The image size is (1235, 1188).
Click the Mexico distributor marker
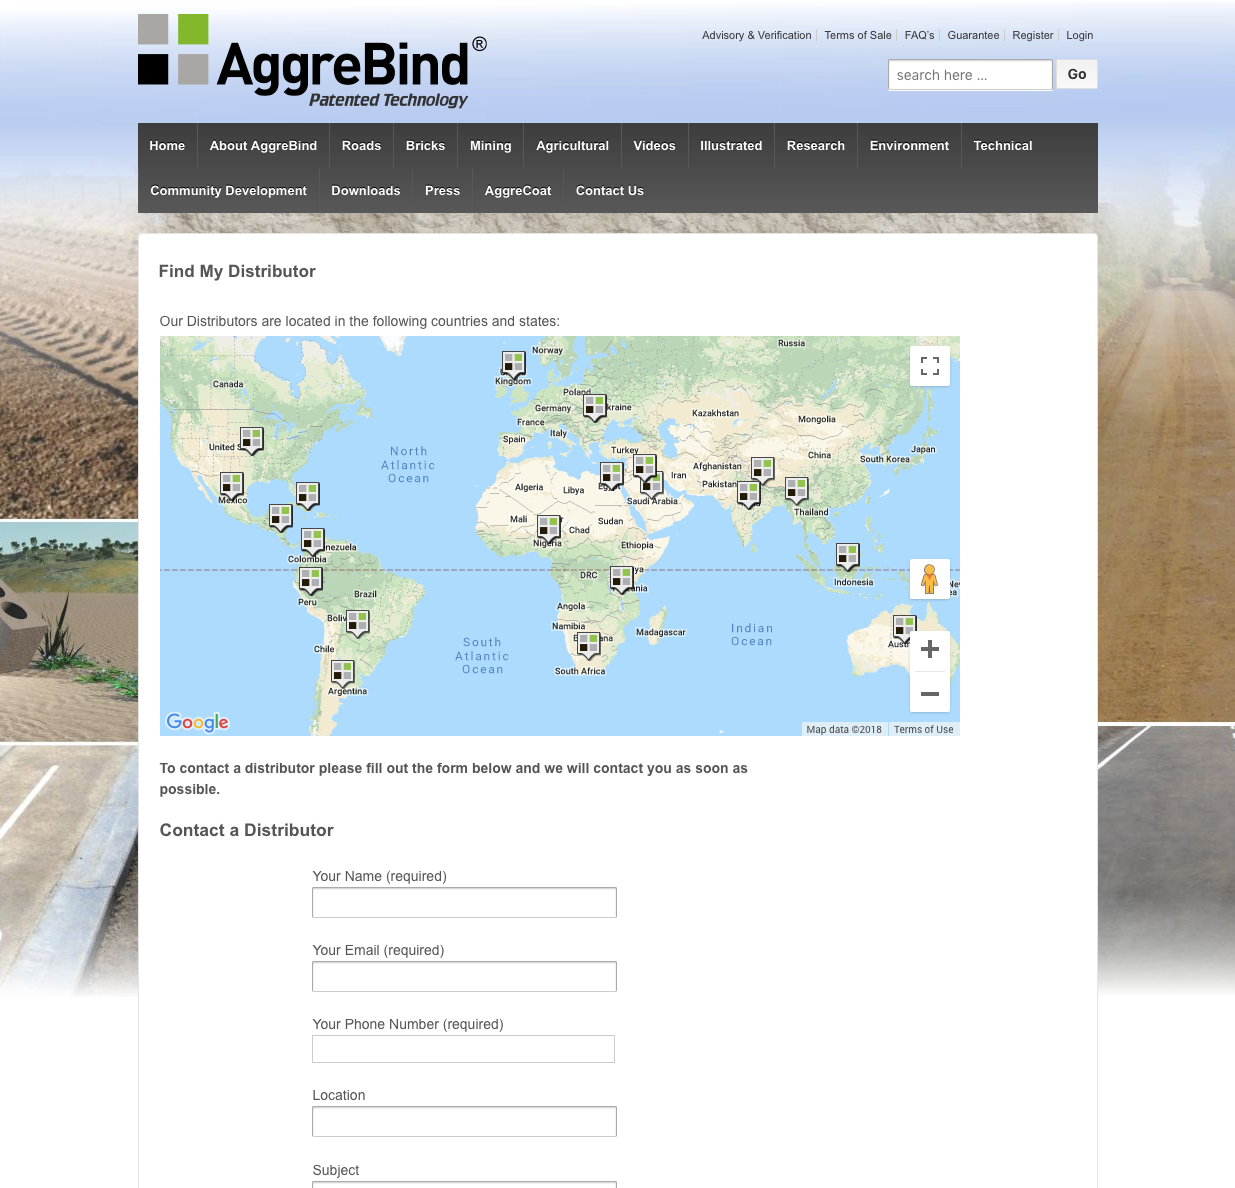click(232, 487)
